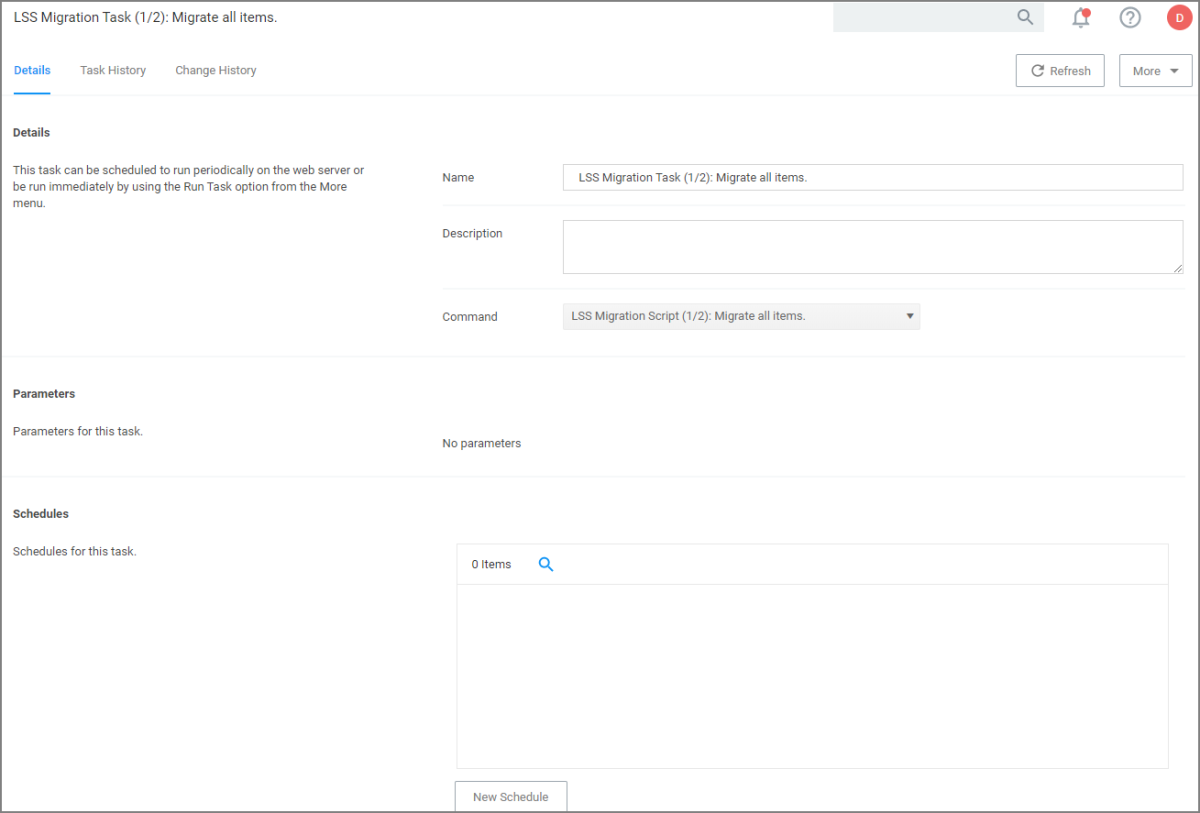
Task: Grab the Description box resize handle
Action: coord(1178,268)
